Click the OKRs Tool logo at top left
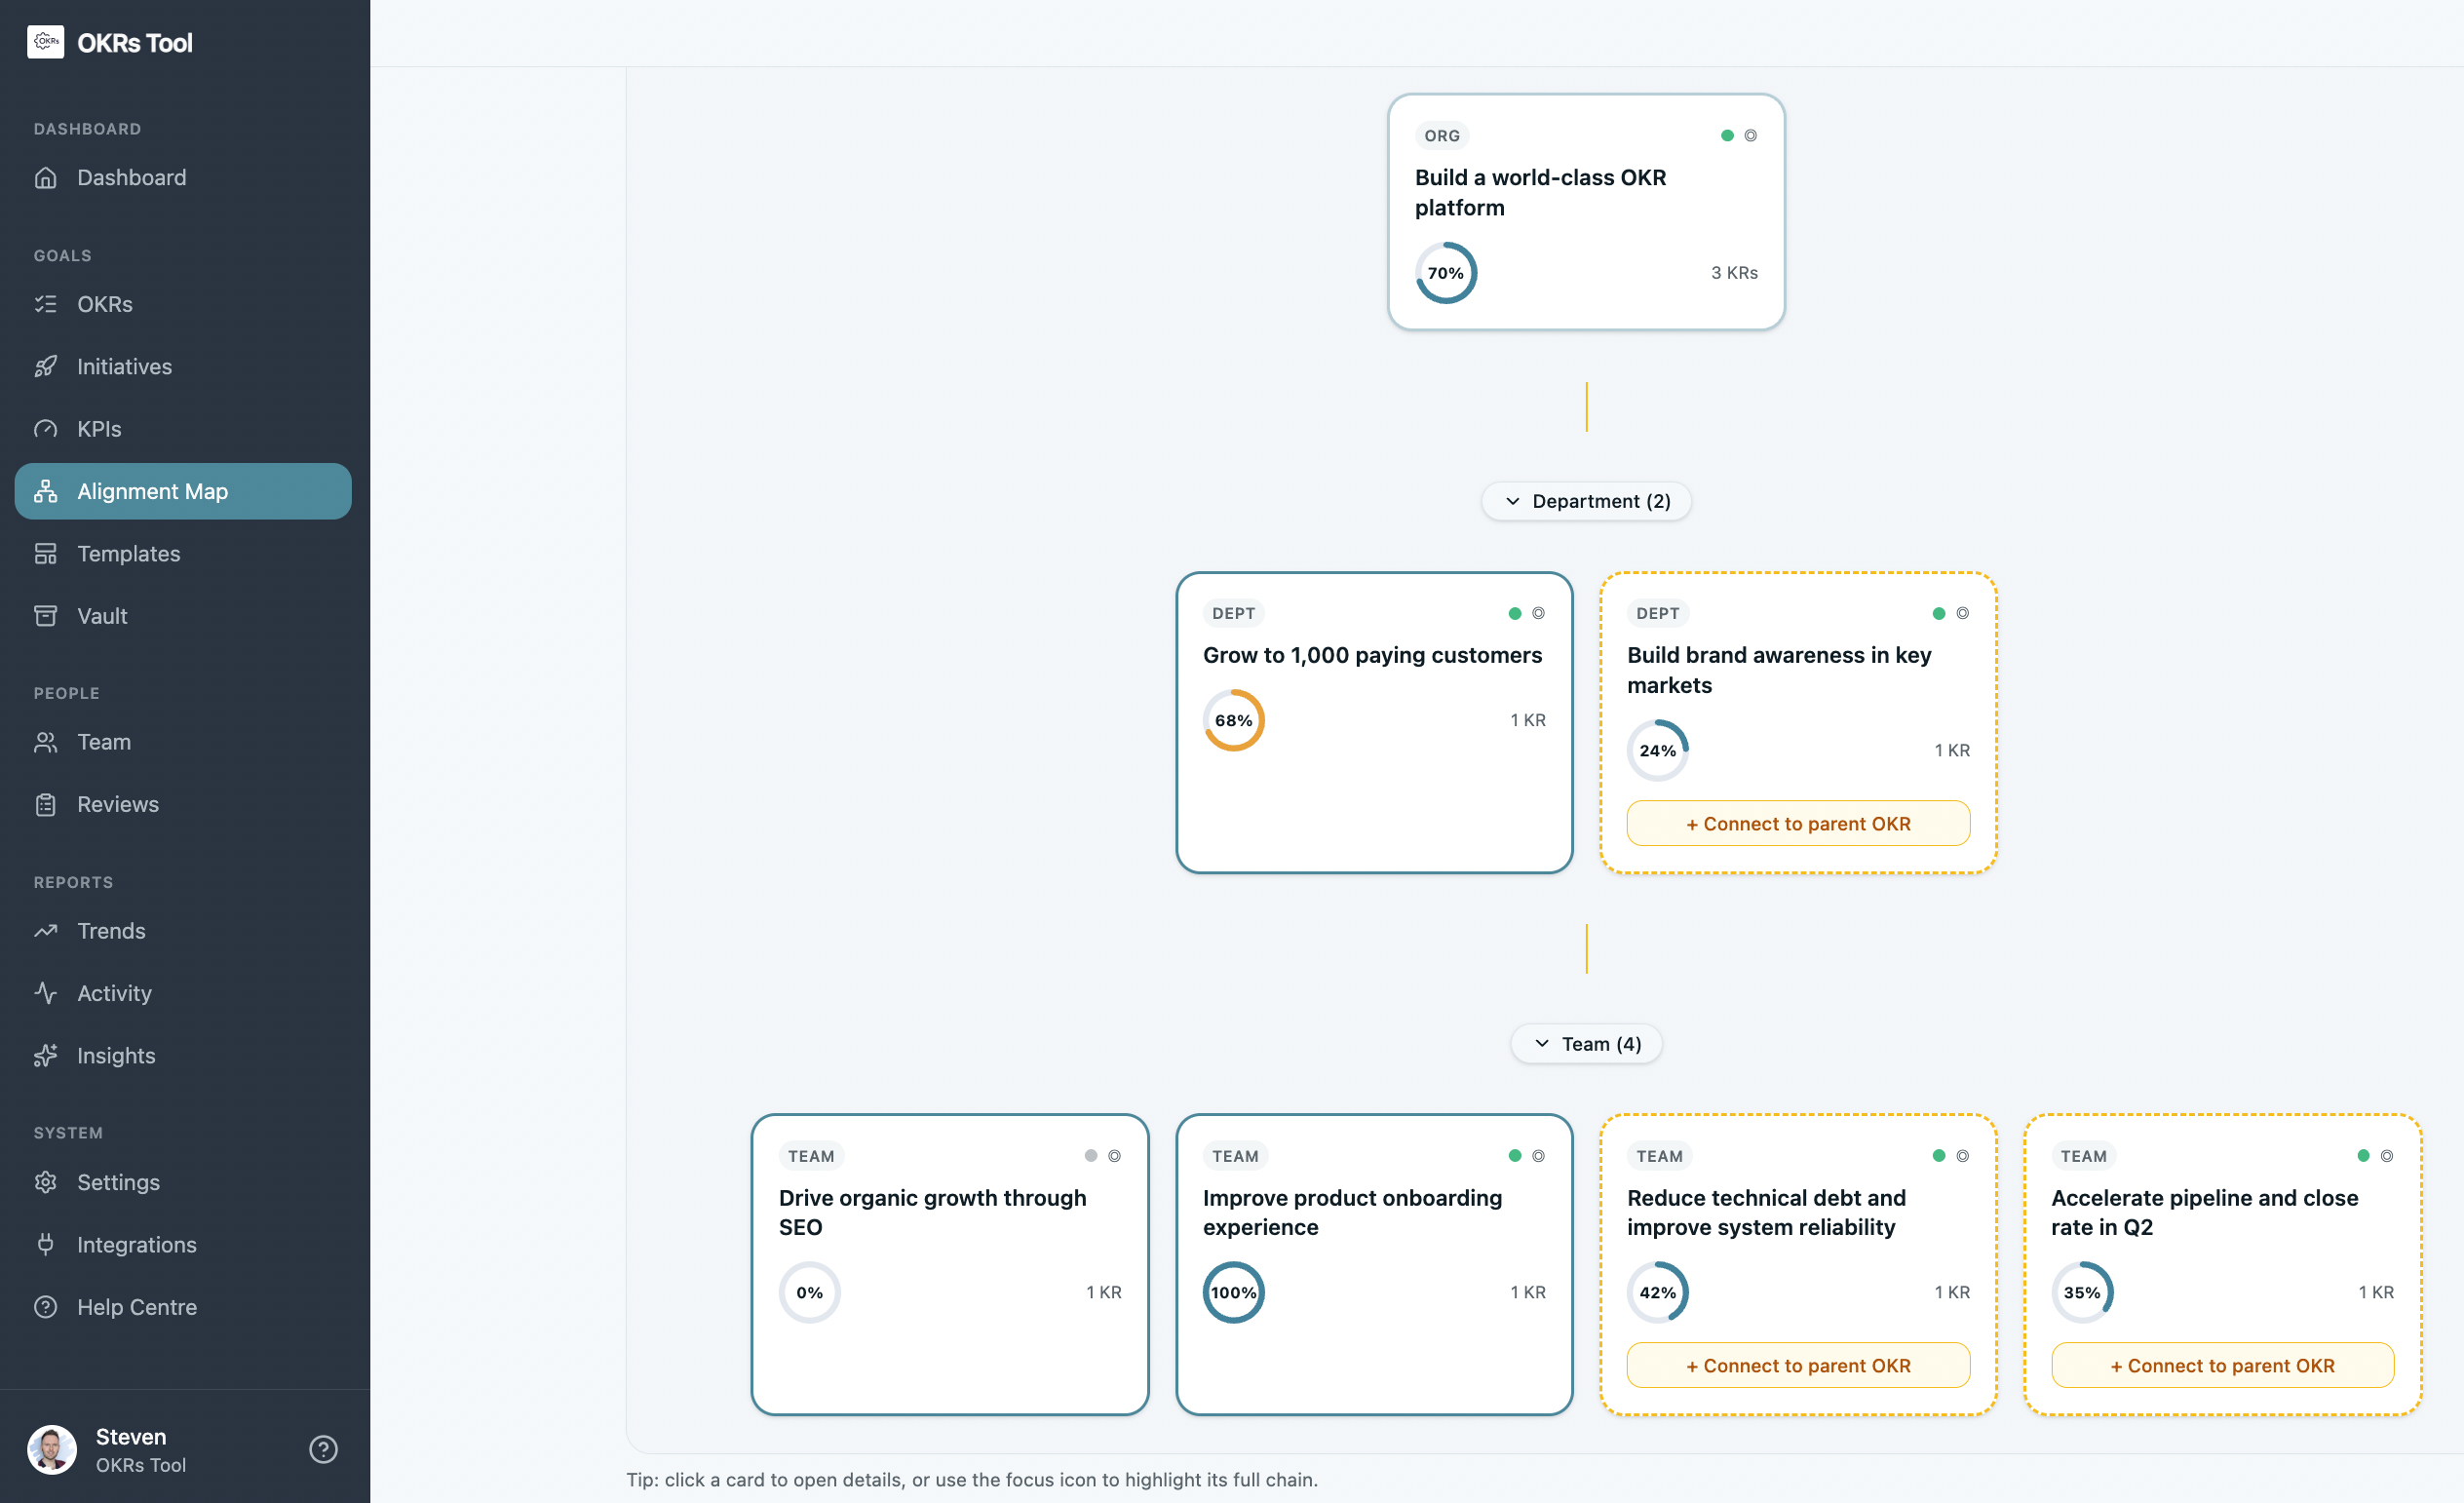Viewport: 2464px width, 1503px height. point(110,42)
